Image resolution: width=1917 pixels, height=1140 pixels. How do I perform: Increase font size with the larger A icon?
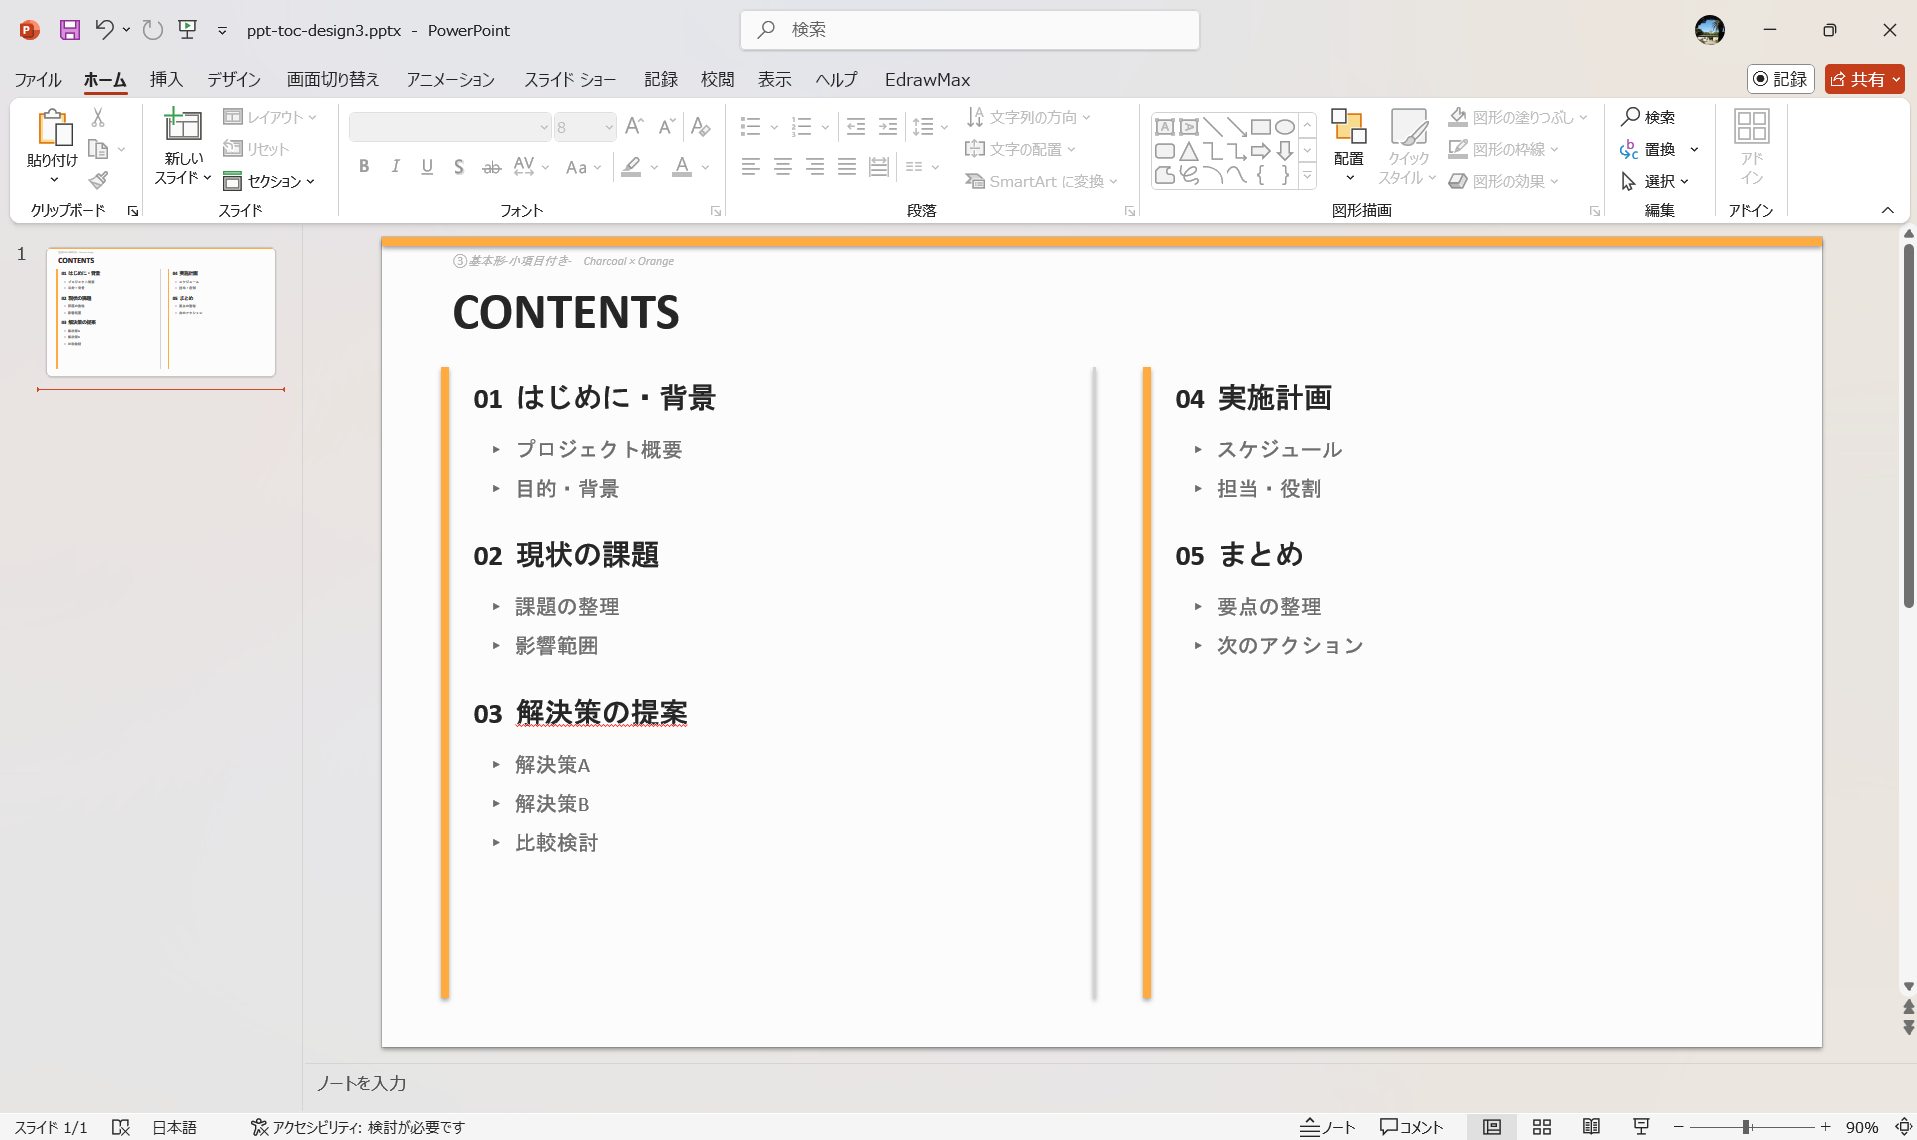(634, 127)
